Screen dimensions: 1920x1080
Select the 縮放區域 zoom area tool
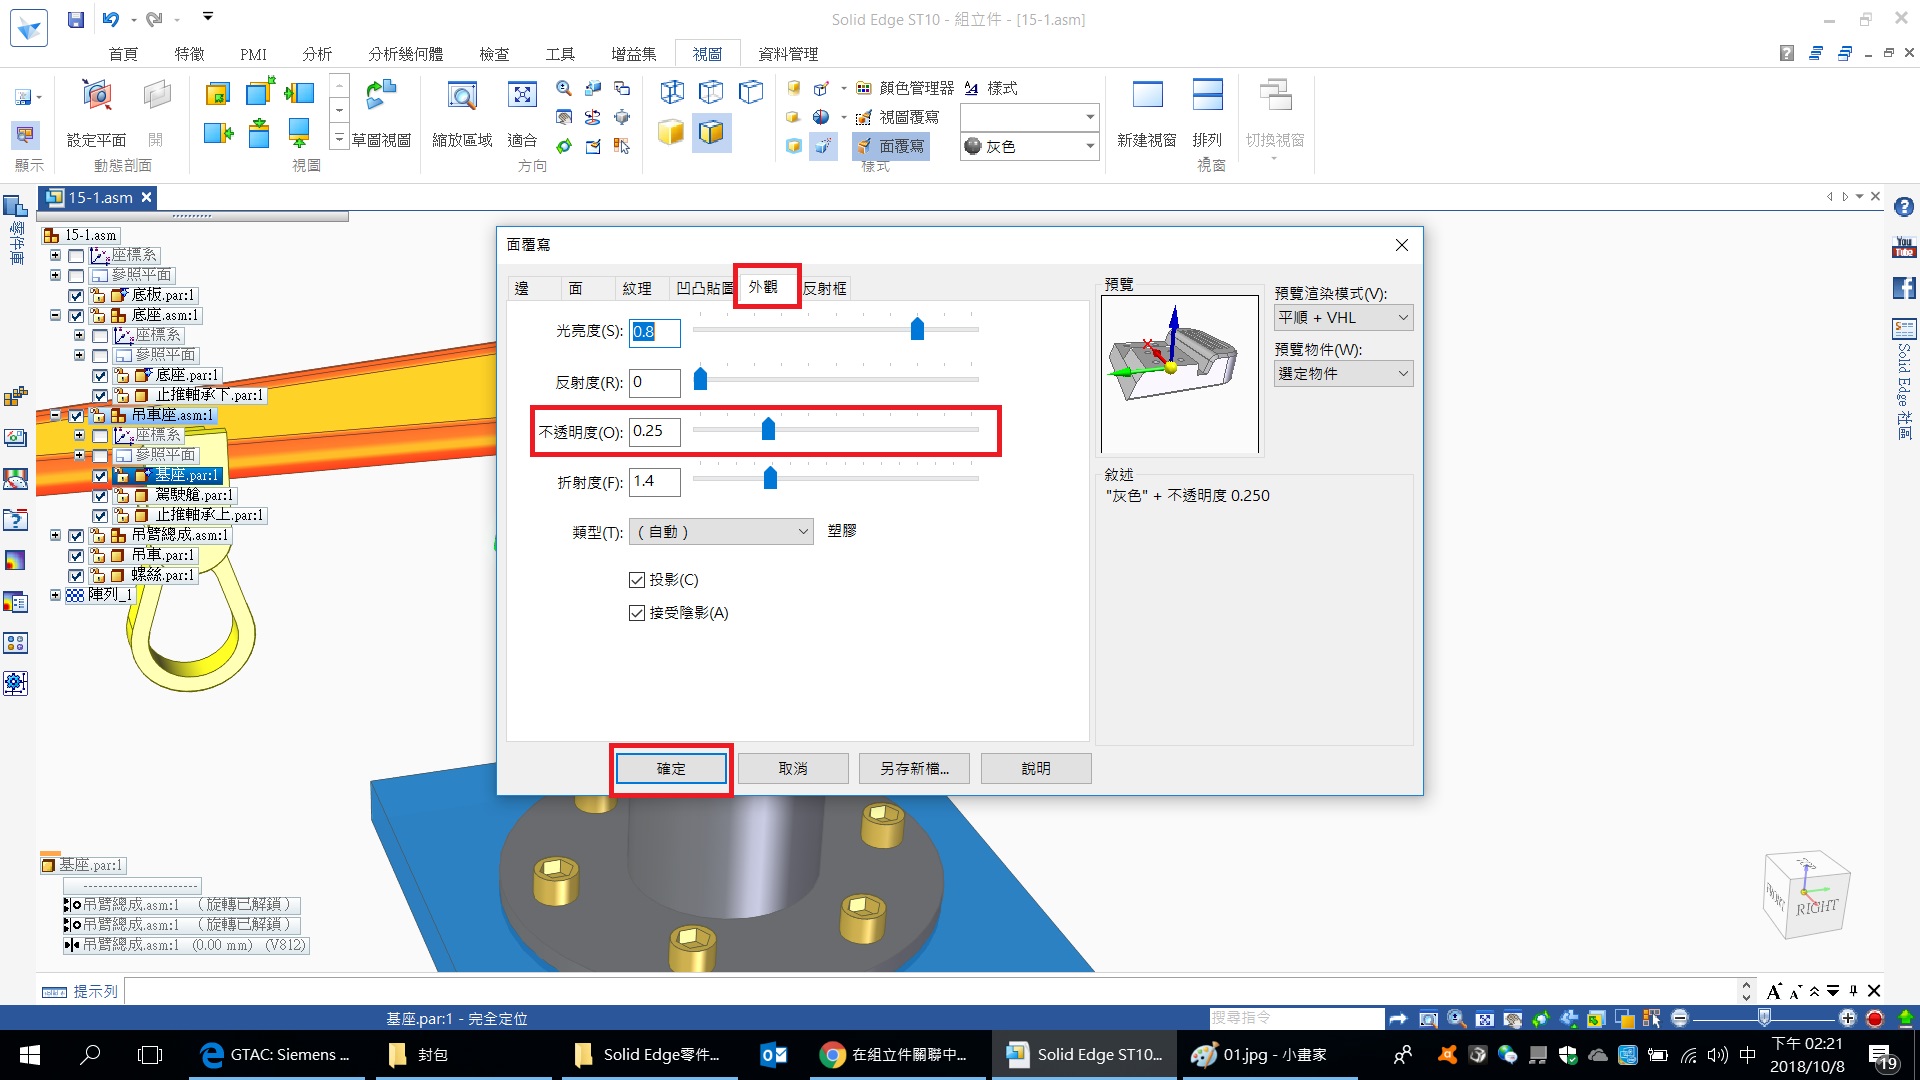tap(462, 112)
